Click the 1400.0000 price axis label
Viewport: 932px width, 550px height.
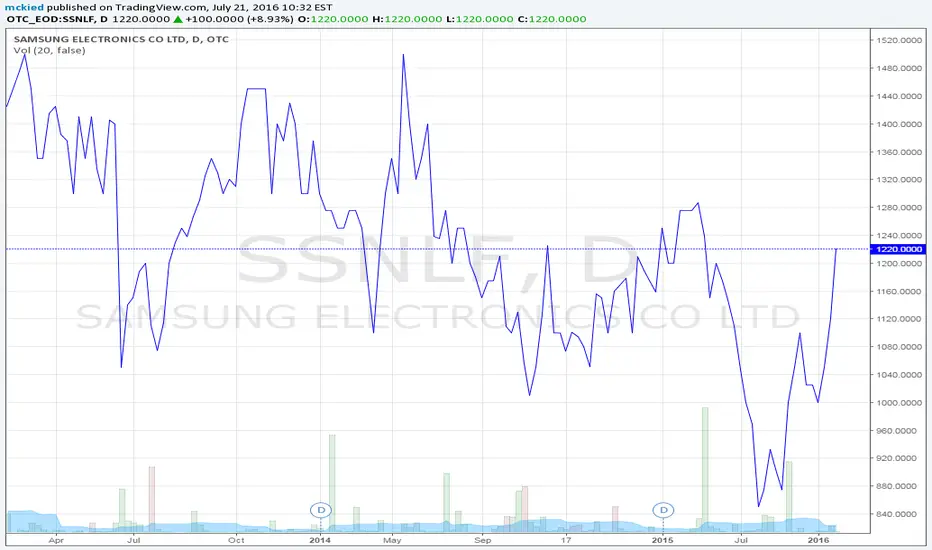(899, 124)
